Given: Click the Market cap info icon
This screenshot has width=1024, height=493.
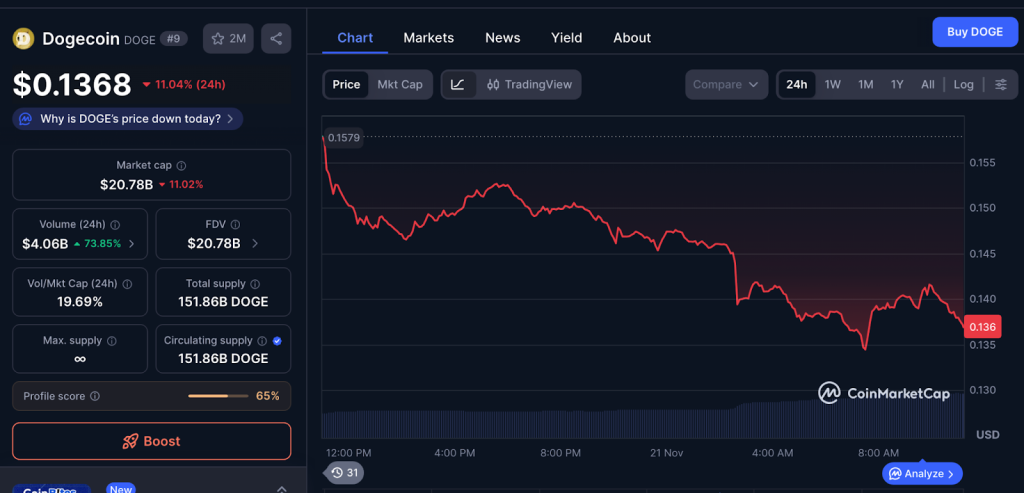Looking at the screenshot, I should pyautogui.click(x=181, y=166).
